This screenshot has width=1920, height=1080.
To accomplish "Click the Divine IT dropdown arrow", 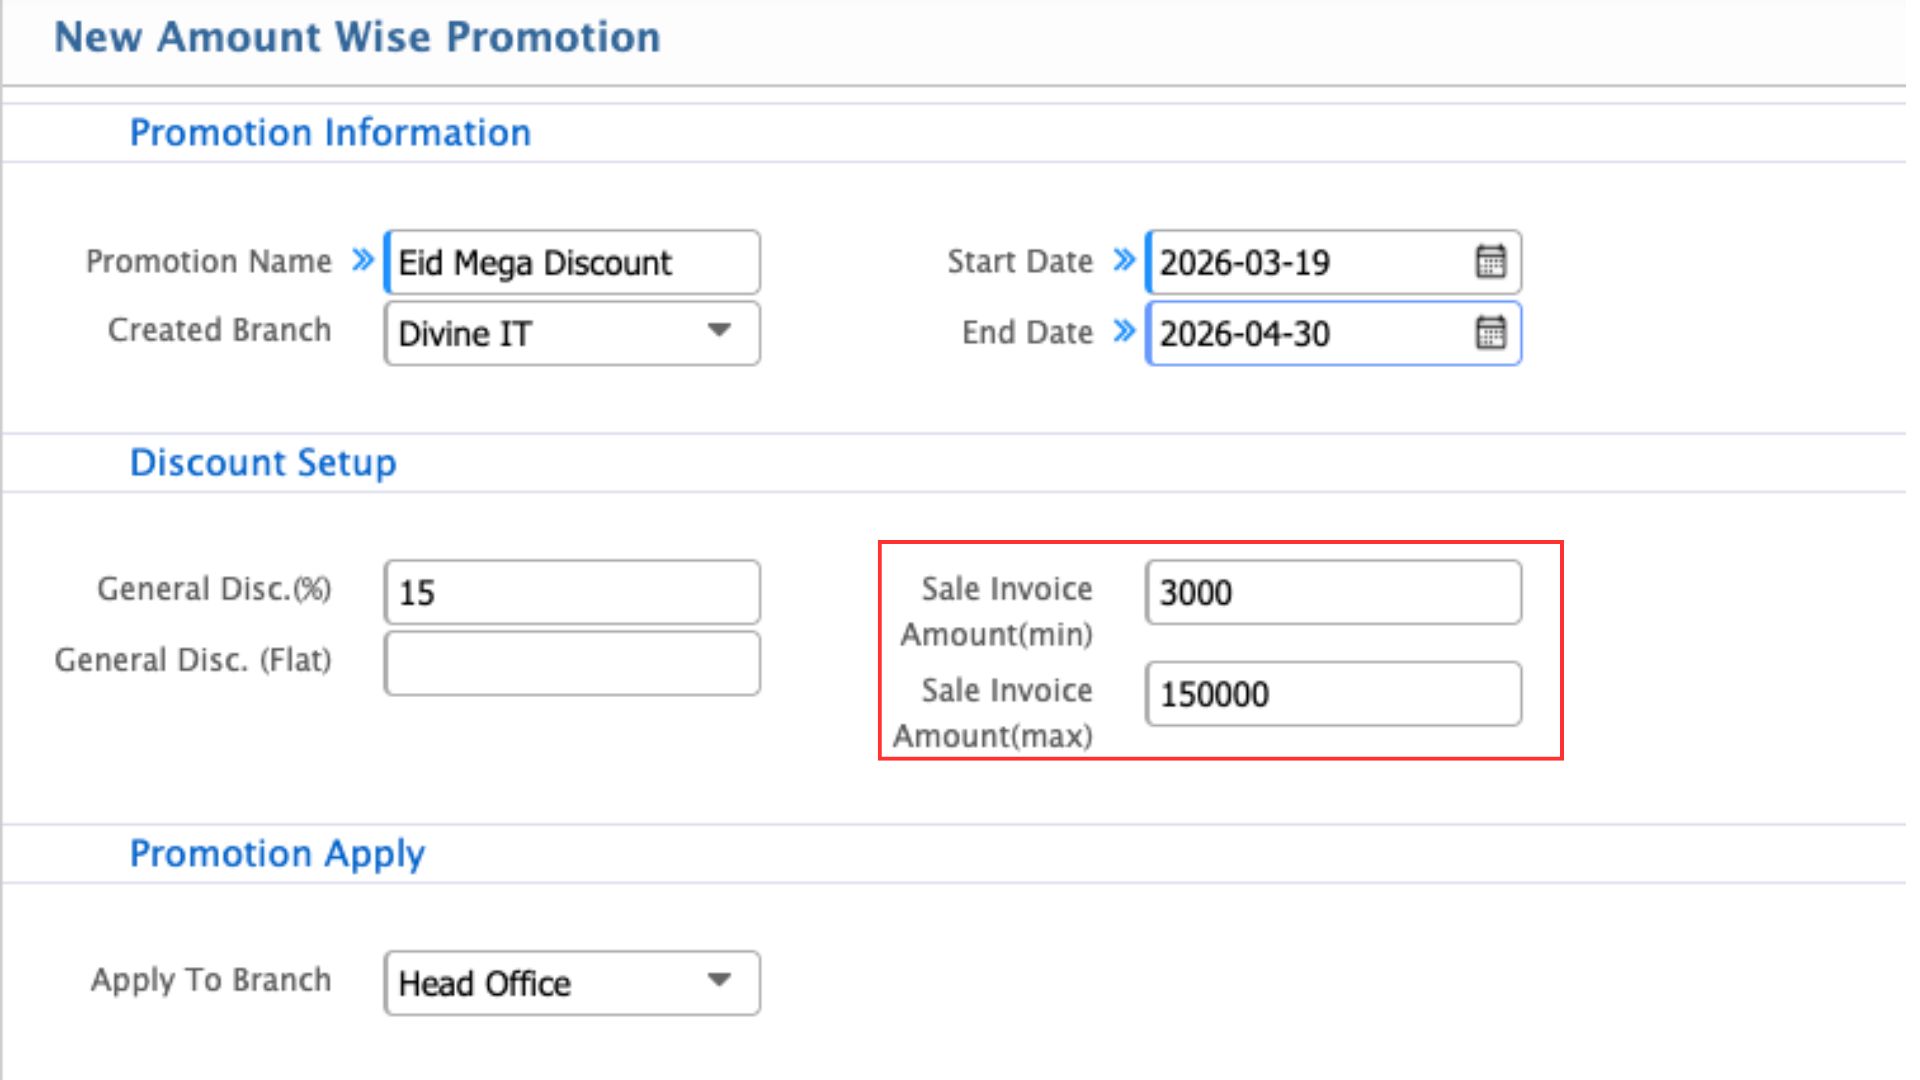I will click(x=718, y=331).
